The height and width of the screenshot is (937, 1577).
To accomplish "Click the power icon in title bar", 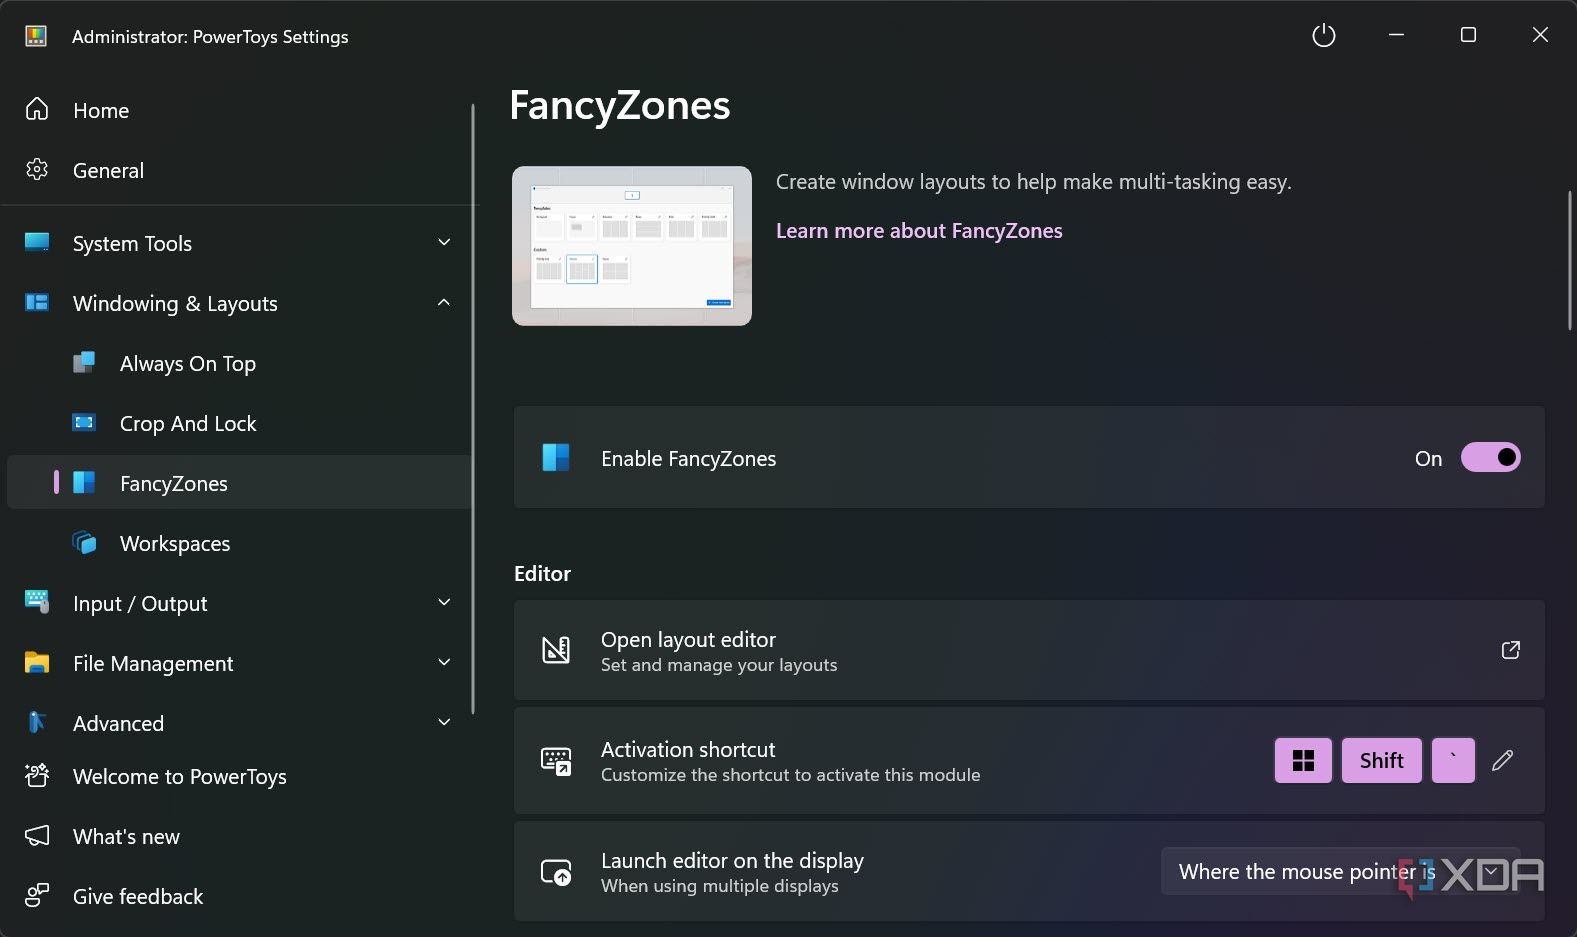I will click(1323, 36).
